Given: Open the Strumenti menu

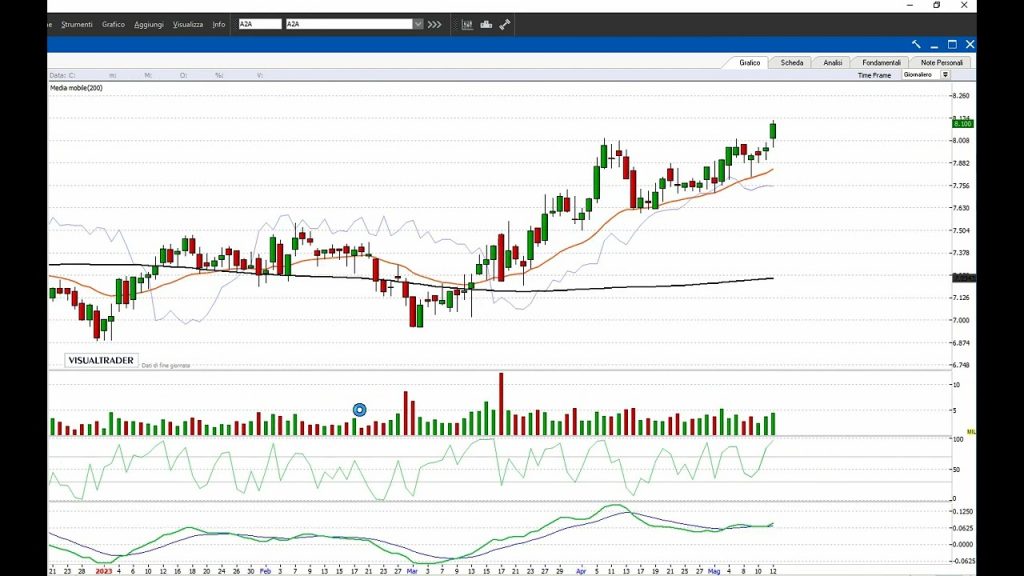Looking at the screenshot, I should 77,24.
